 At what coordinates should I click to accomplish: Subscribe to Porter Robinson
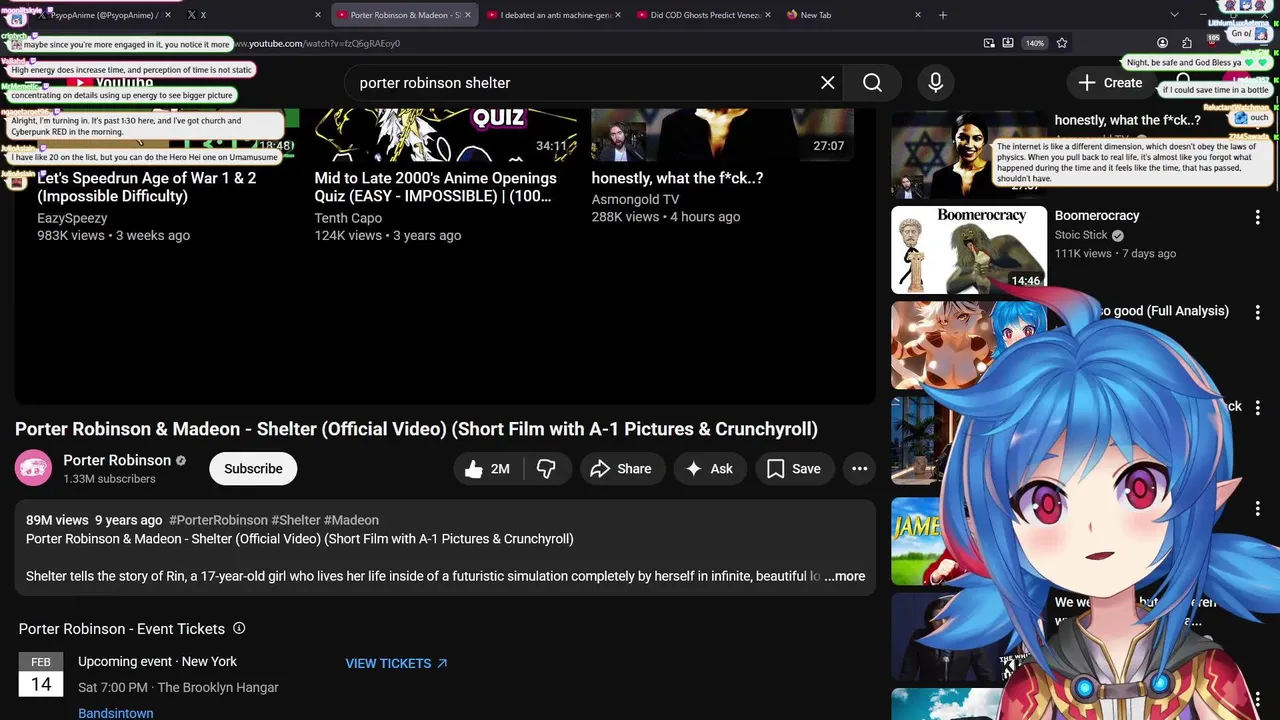pyautogui.click(x=253, y=468)
